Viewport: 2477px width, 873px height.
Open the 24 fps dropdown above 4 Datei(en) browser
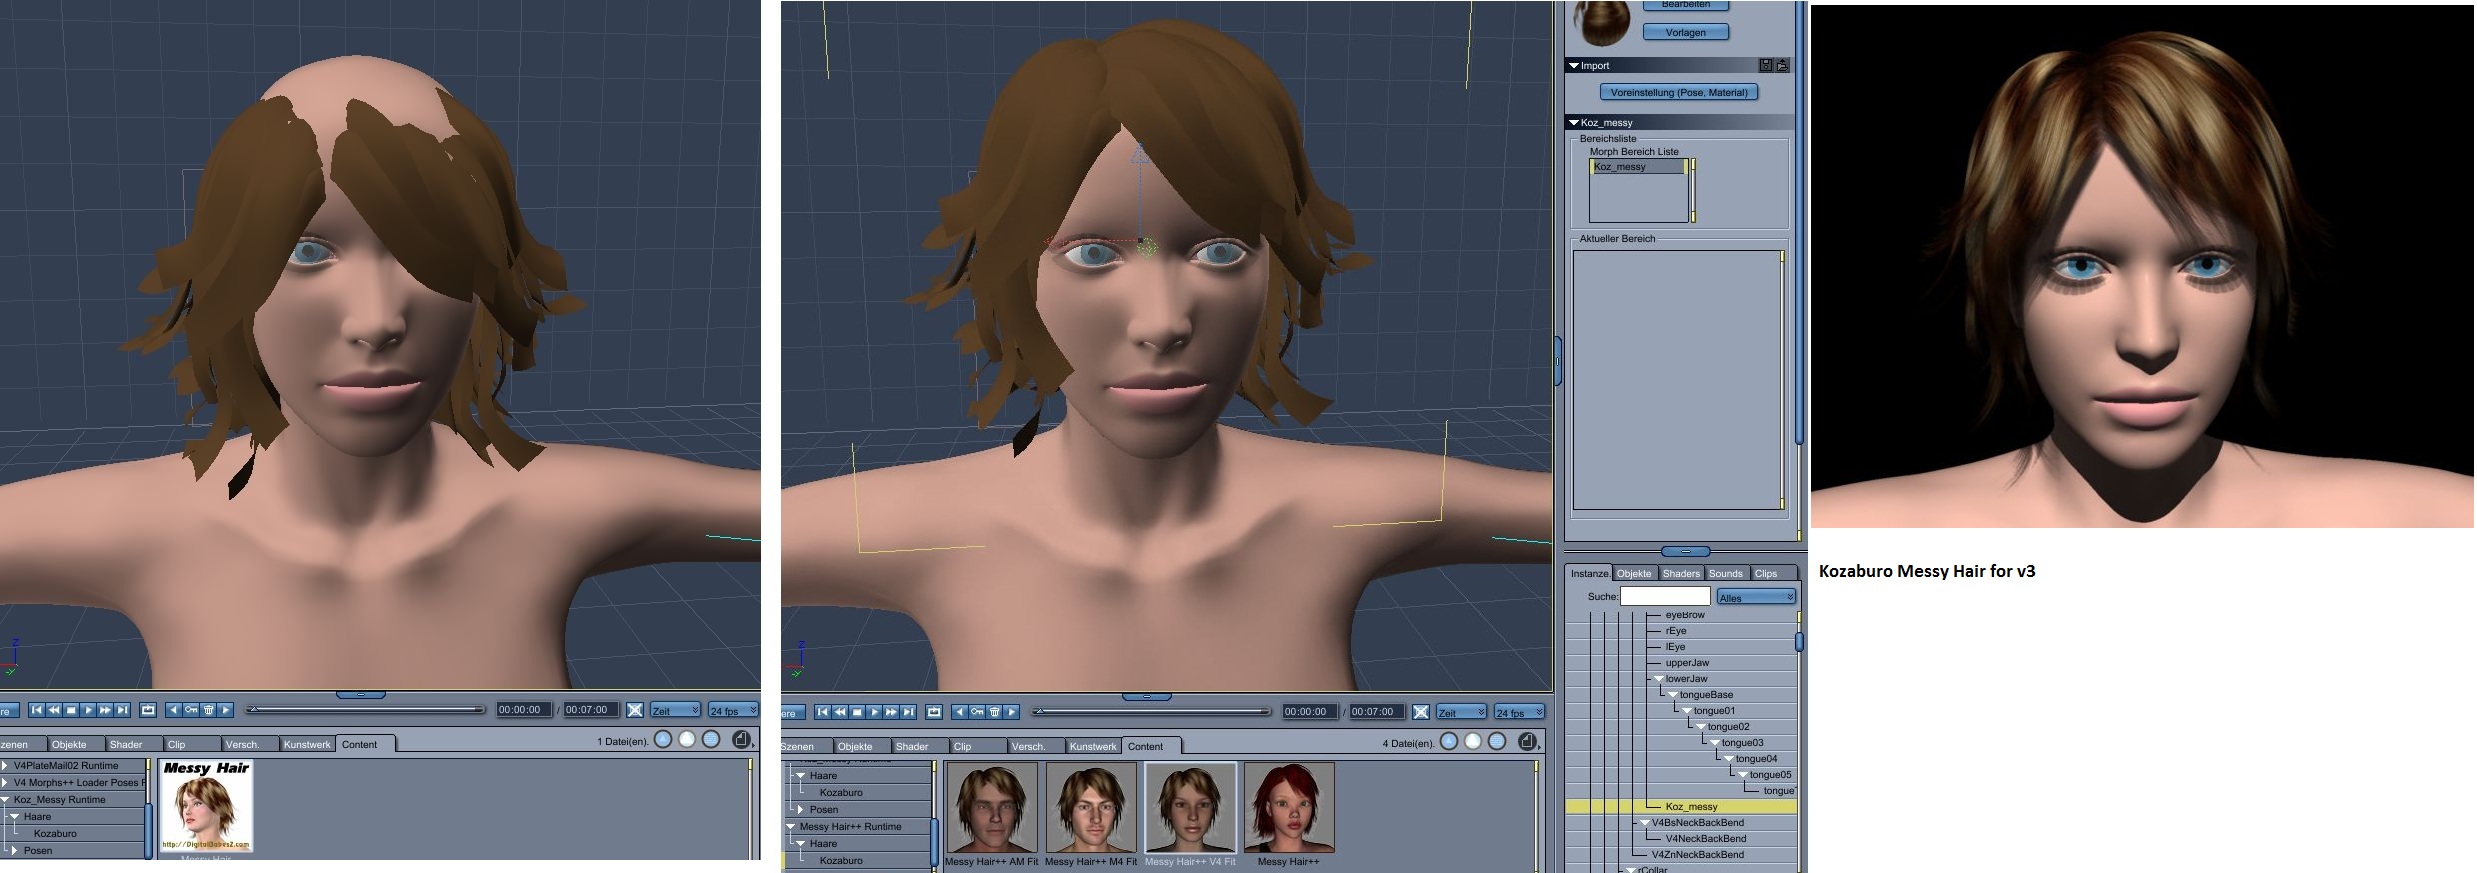tap(1519, 712)
